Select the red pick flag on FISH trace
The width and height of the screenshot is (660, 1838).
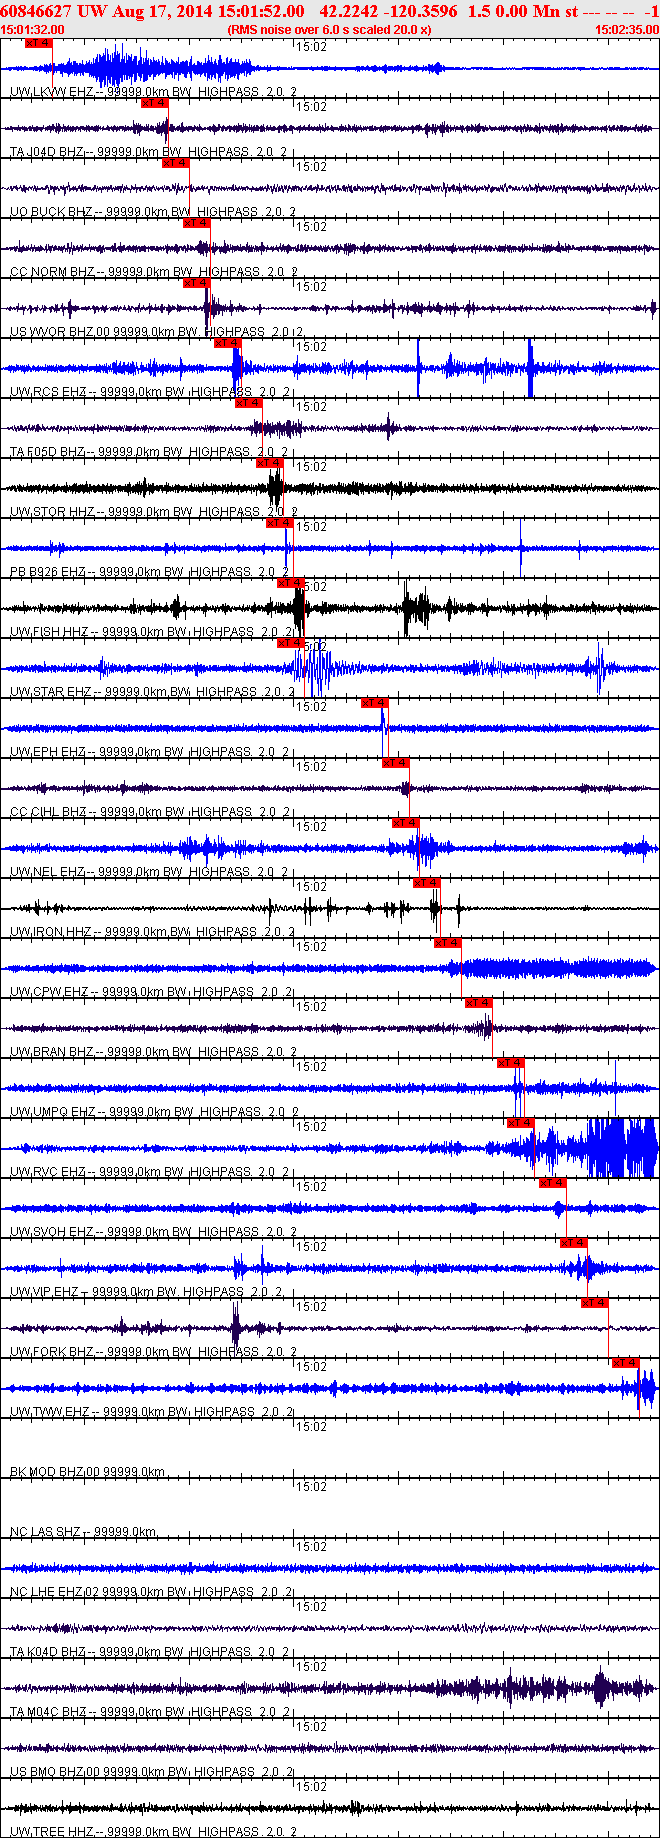pyautogui.click(x=291, y=583)
